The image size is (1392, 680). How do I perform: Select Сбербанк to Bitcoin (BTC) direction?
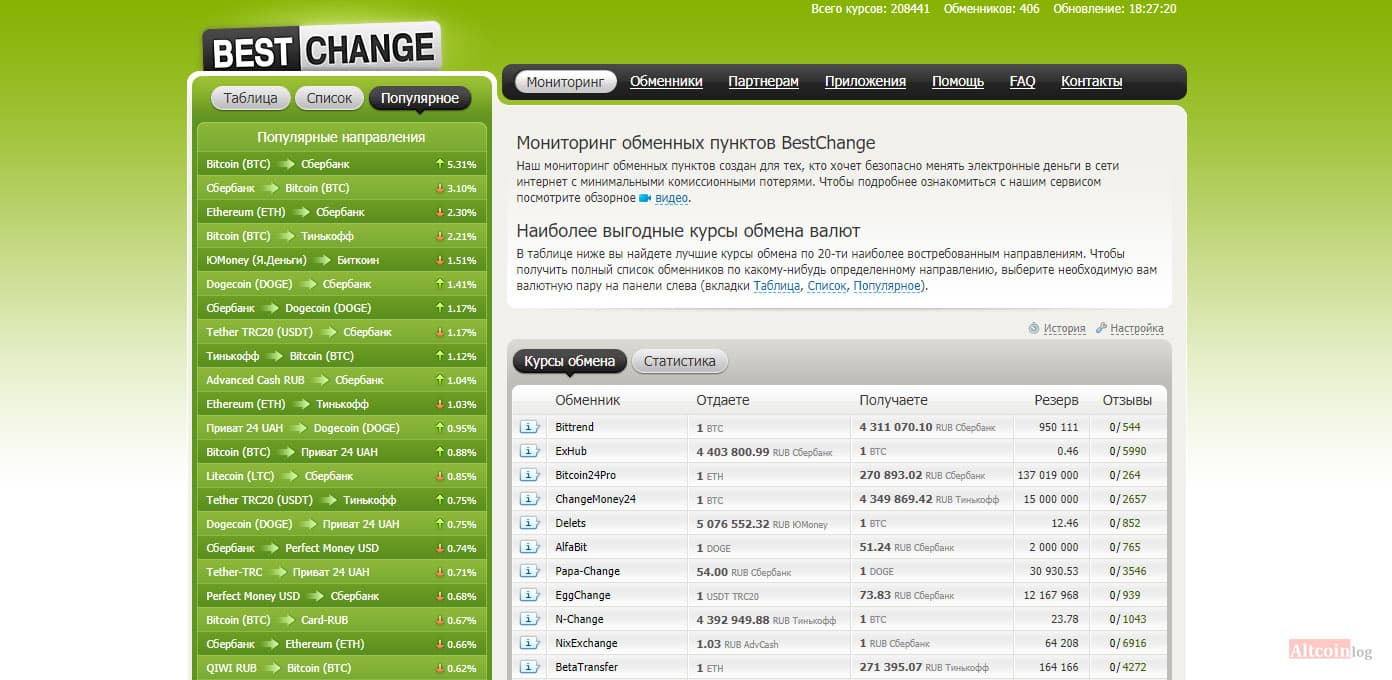341,187
